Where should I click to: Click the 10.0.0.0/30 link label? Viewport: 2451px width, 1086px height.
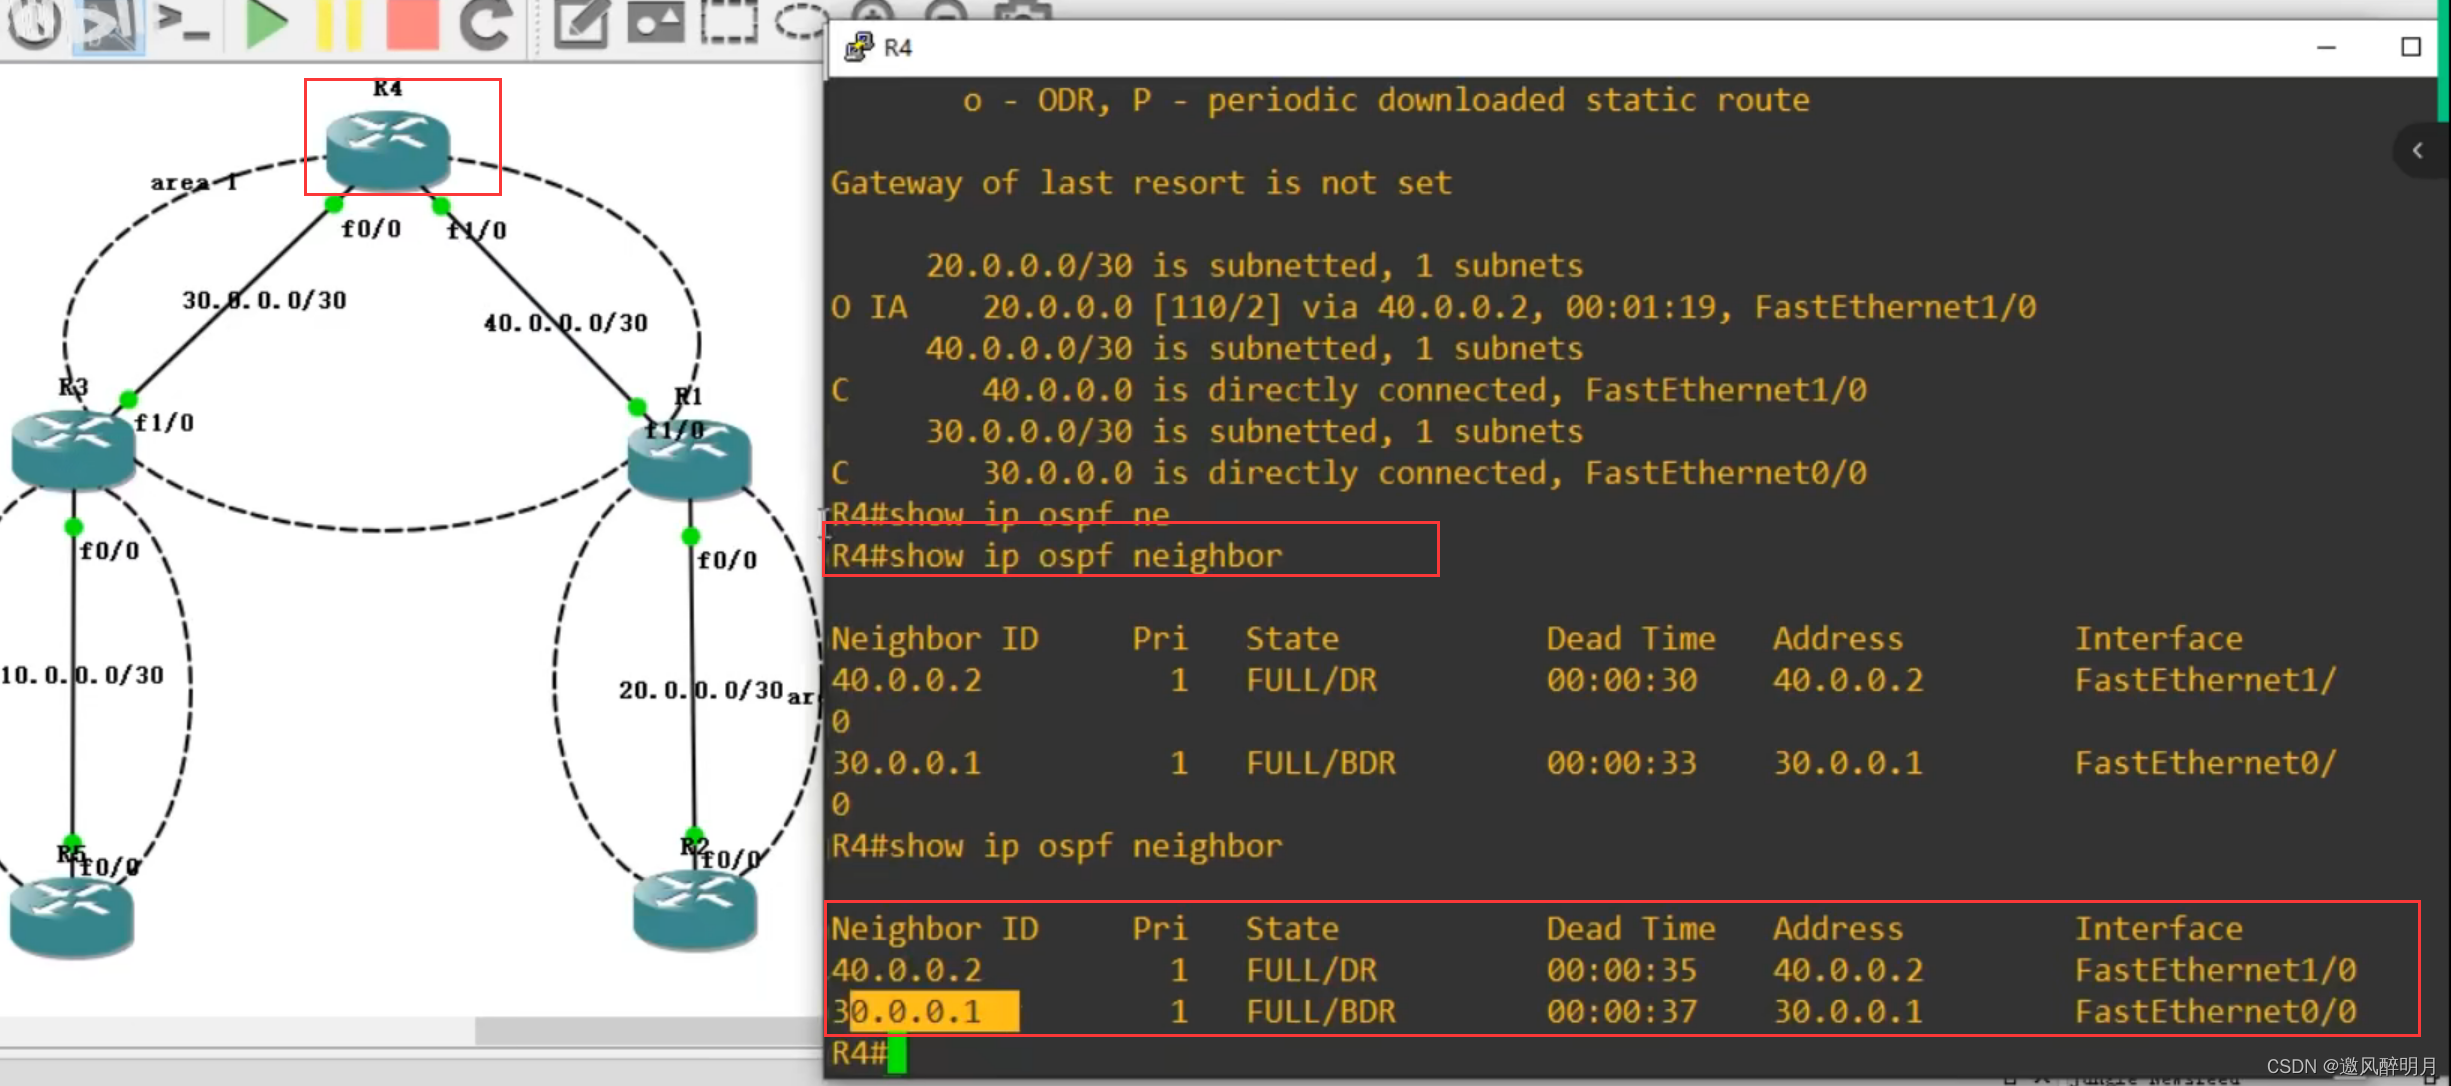pos(82,675)
